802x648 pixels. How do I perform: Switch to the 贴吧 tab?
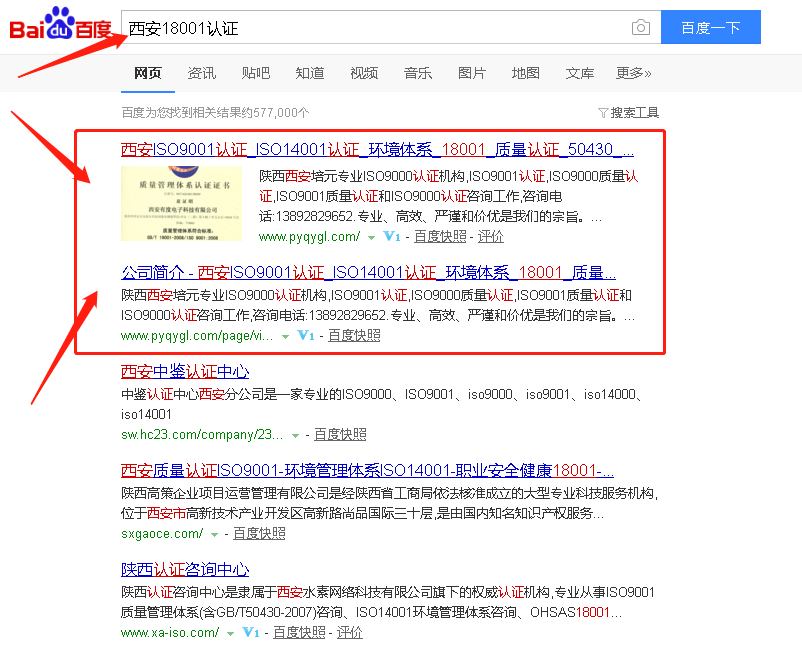pyautogui.click(x=256, y=73)
